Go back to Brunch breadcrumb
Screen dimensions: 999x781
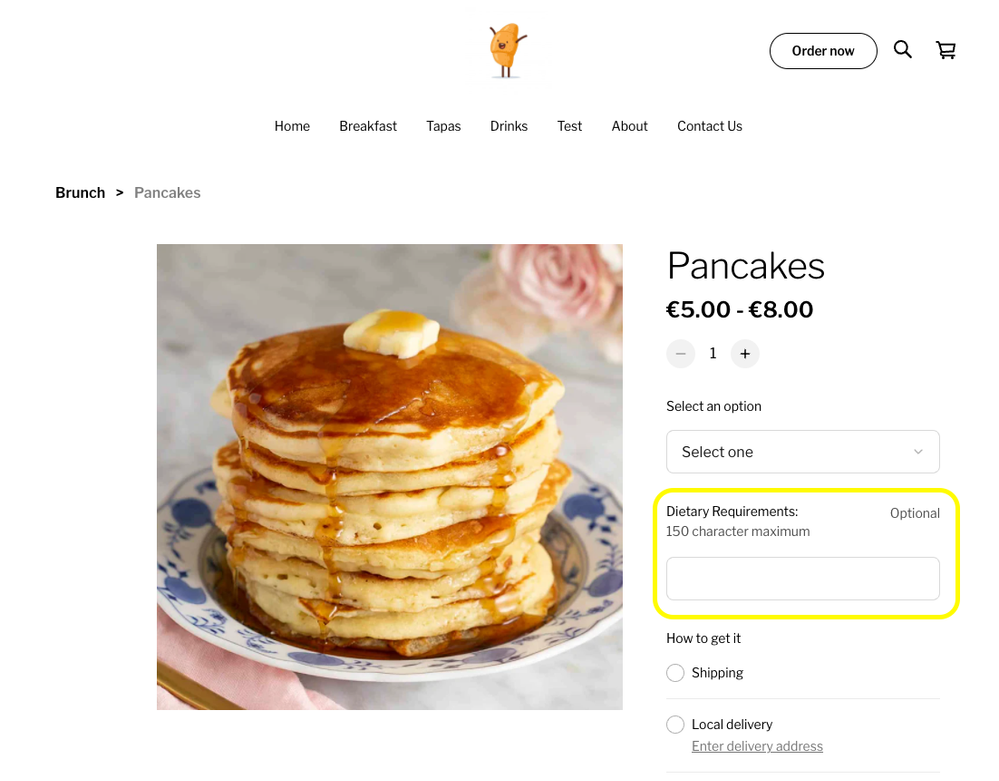pos(80,193)
